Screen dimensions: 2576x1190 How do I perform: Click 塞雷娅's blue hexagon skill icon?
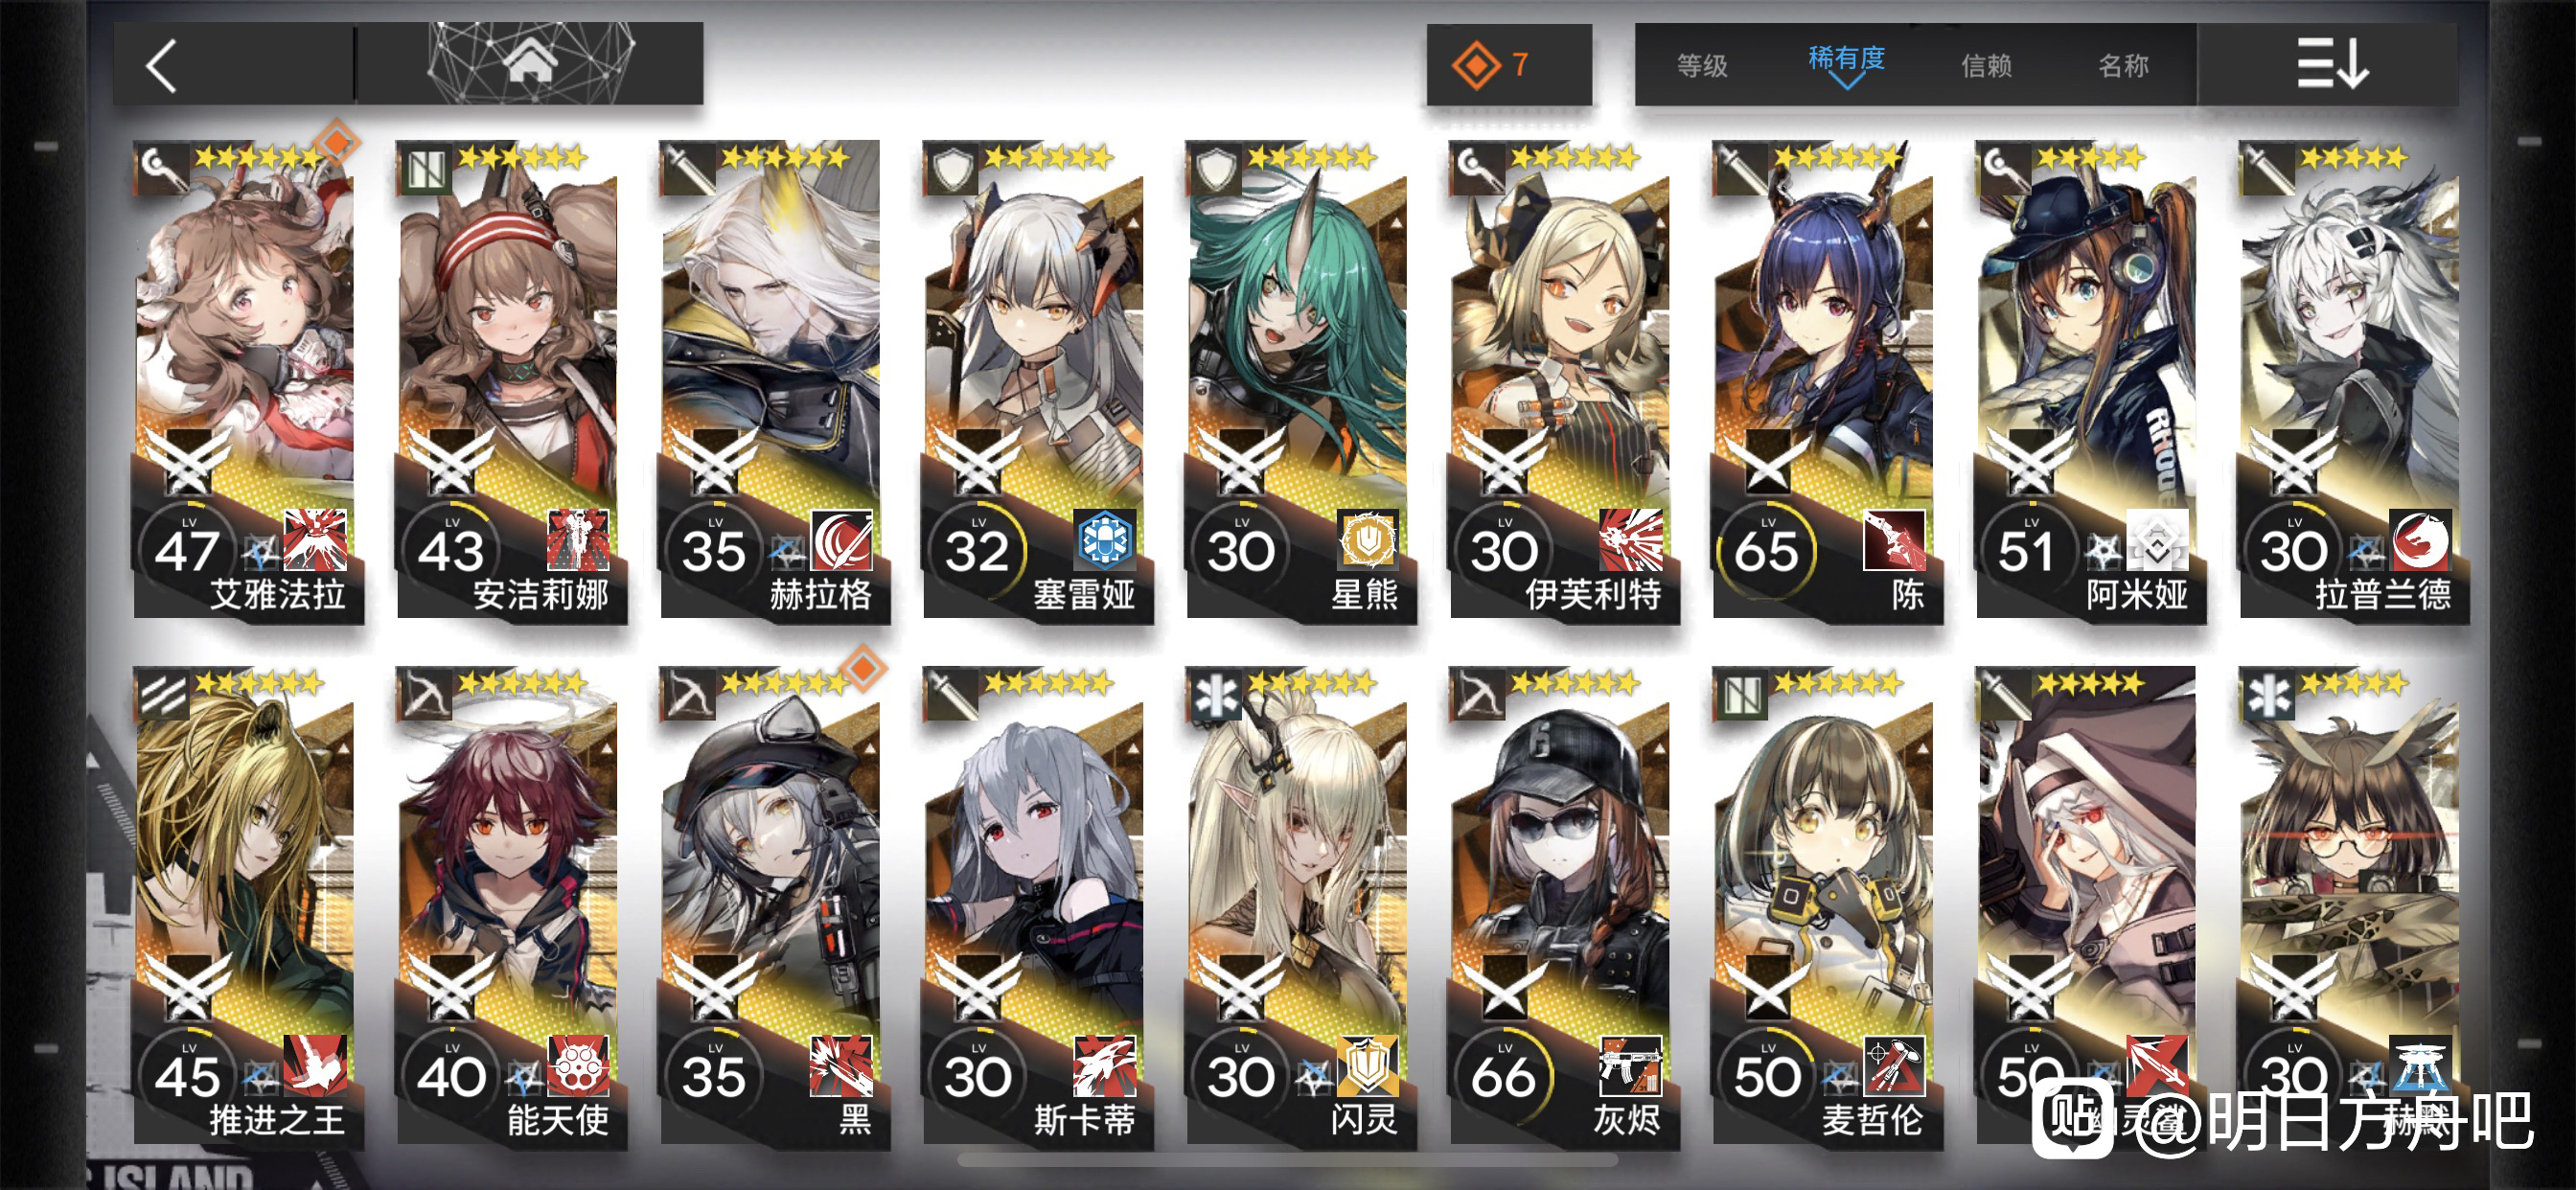tap(1104, 540)
